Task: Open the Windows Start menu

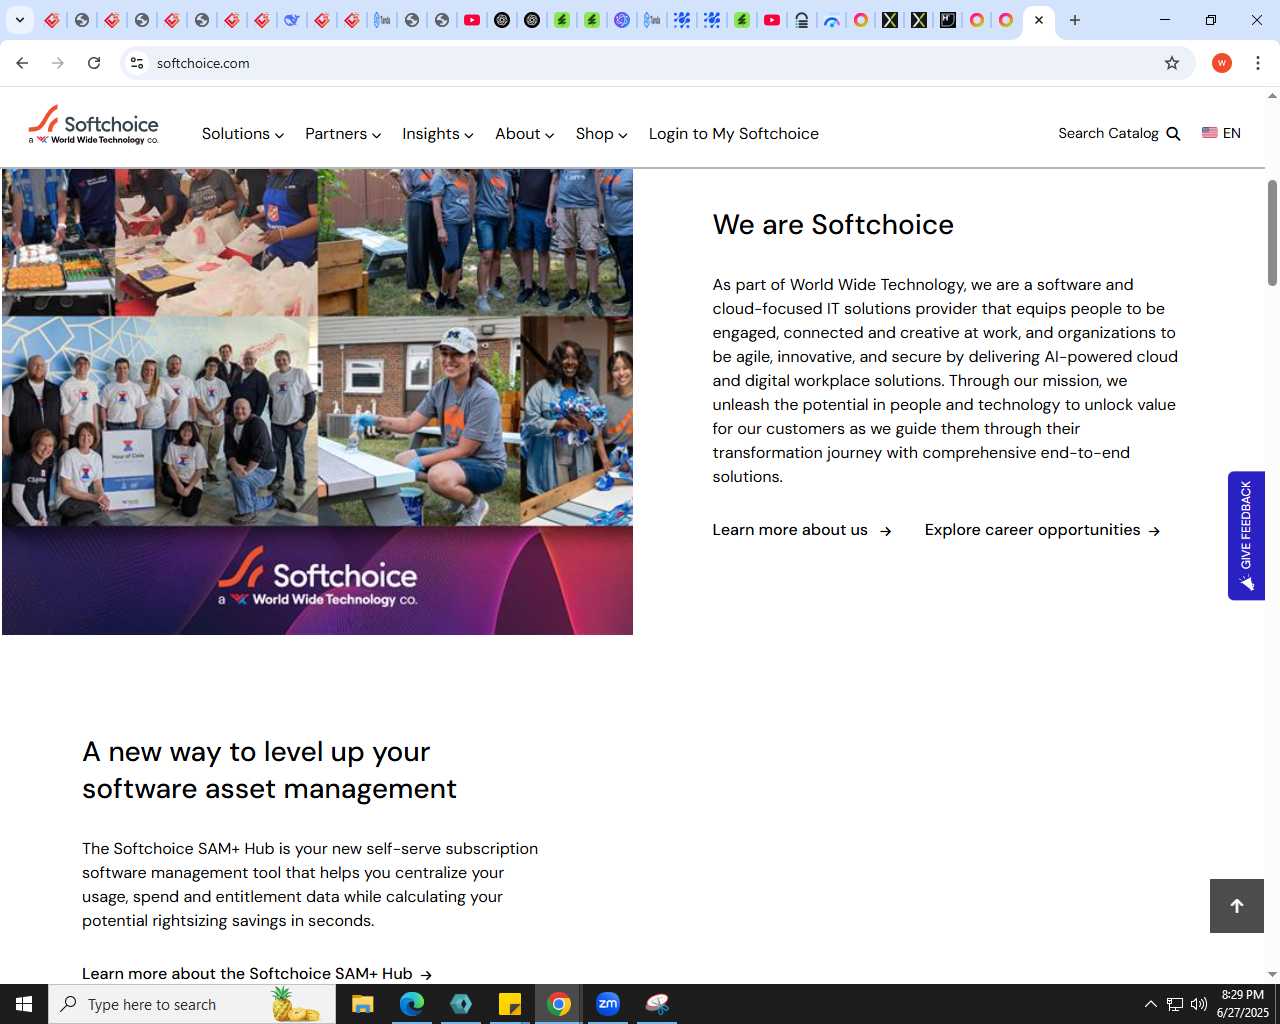Action: click(24, 1004)
